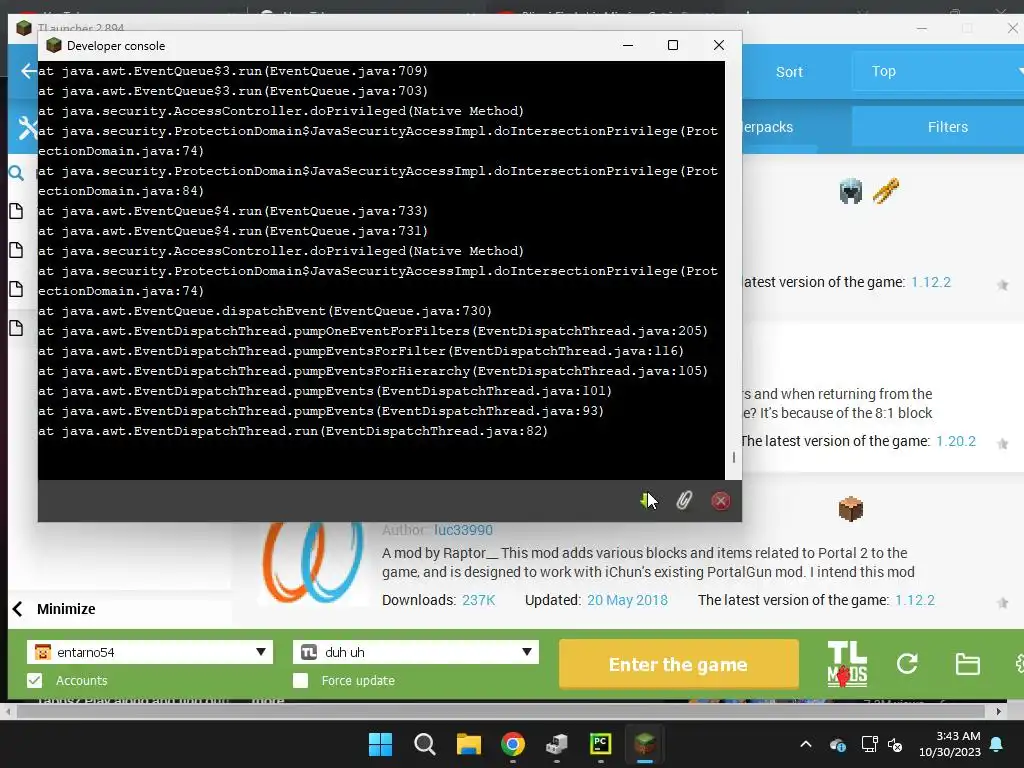The height and width of the screenshot is (768, 1024).
Task: Open the Top sort dropdown
Action: (938, 71)
